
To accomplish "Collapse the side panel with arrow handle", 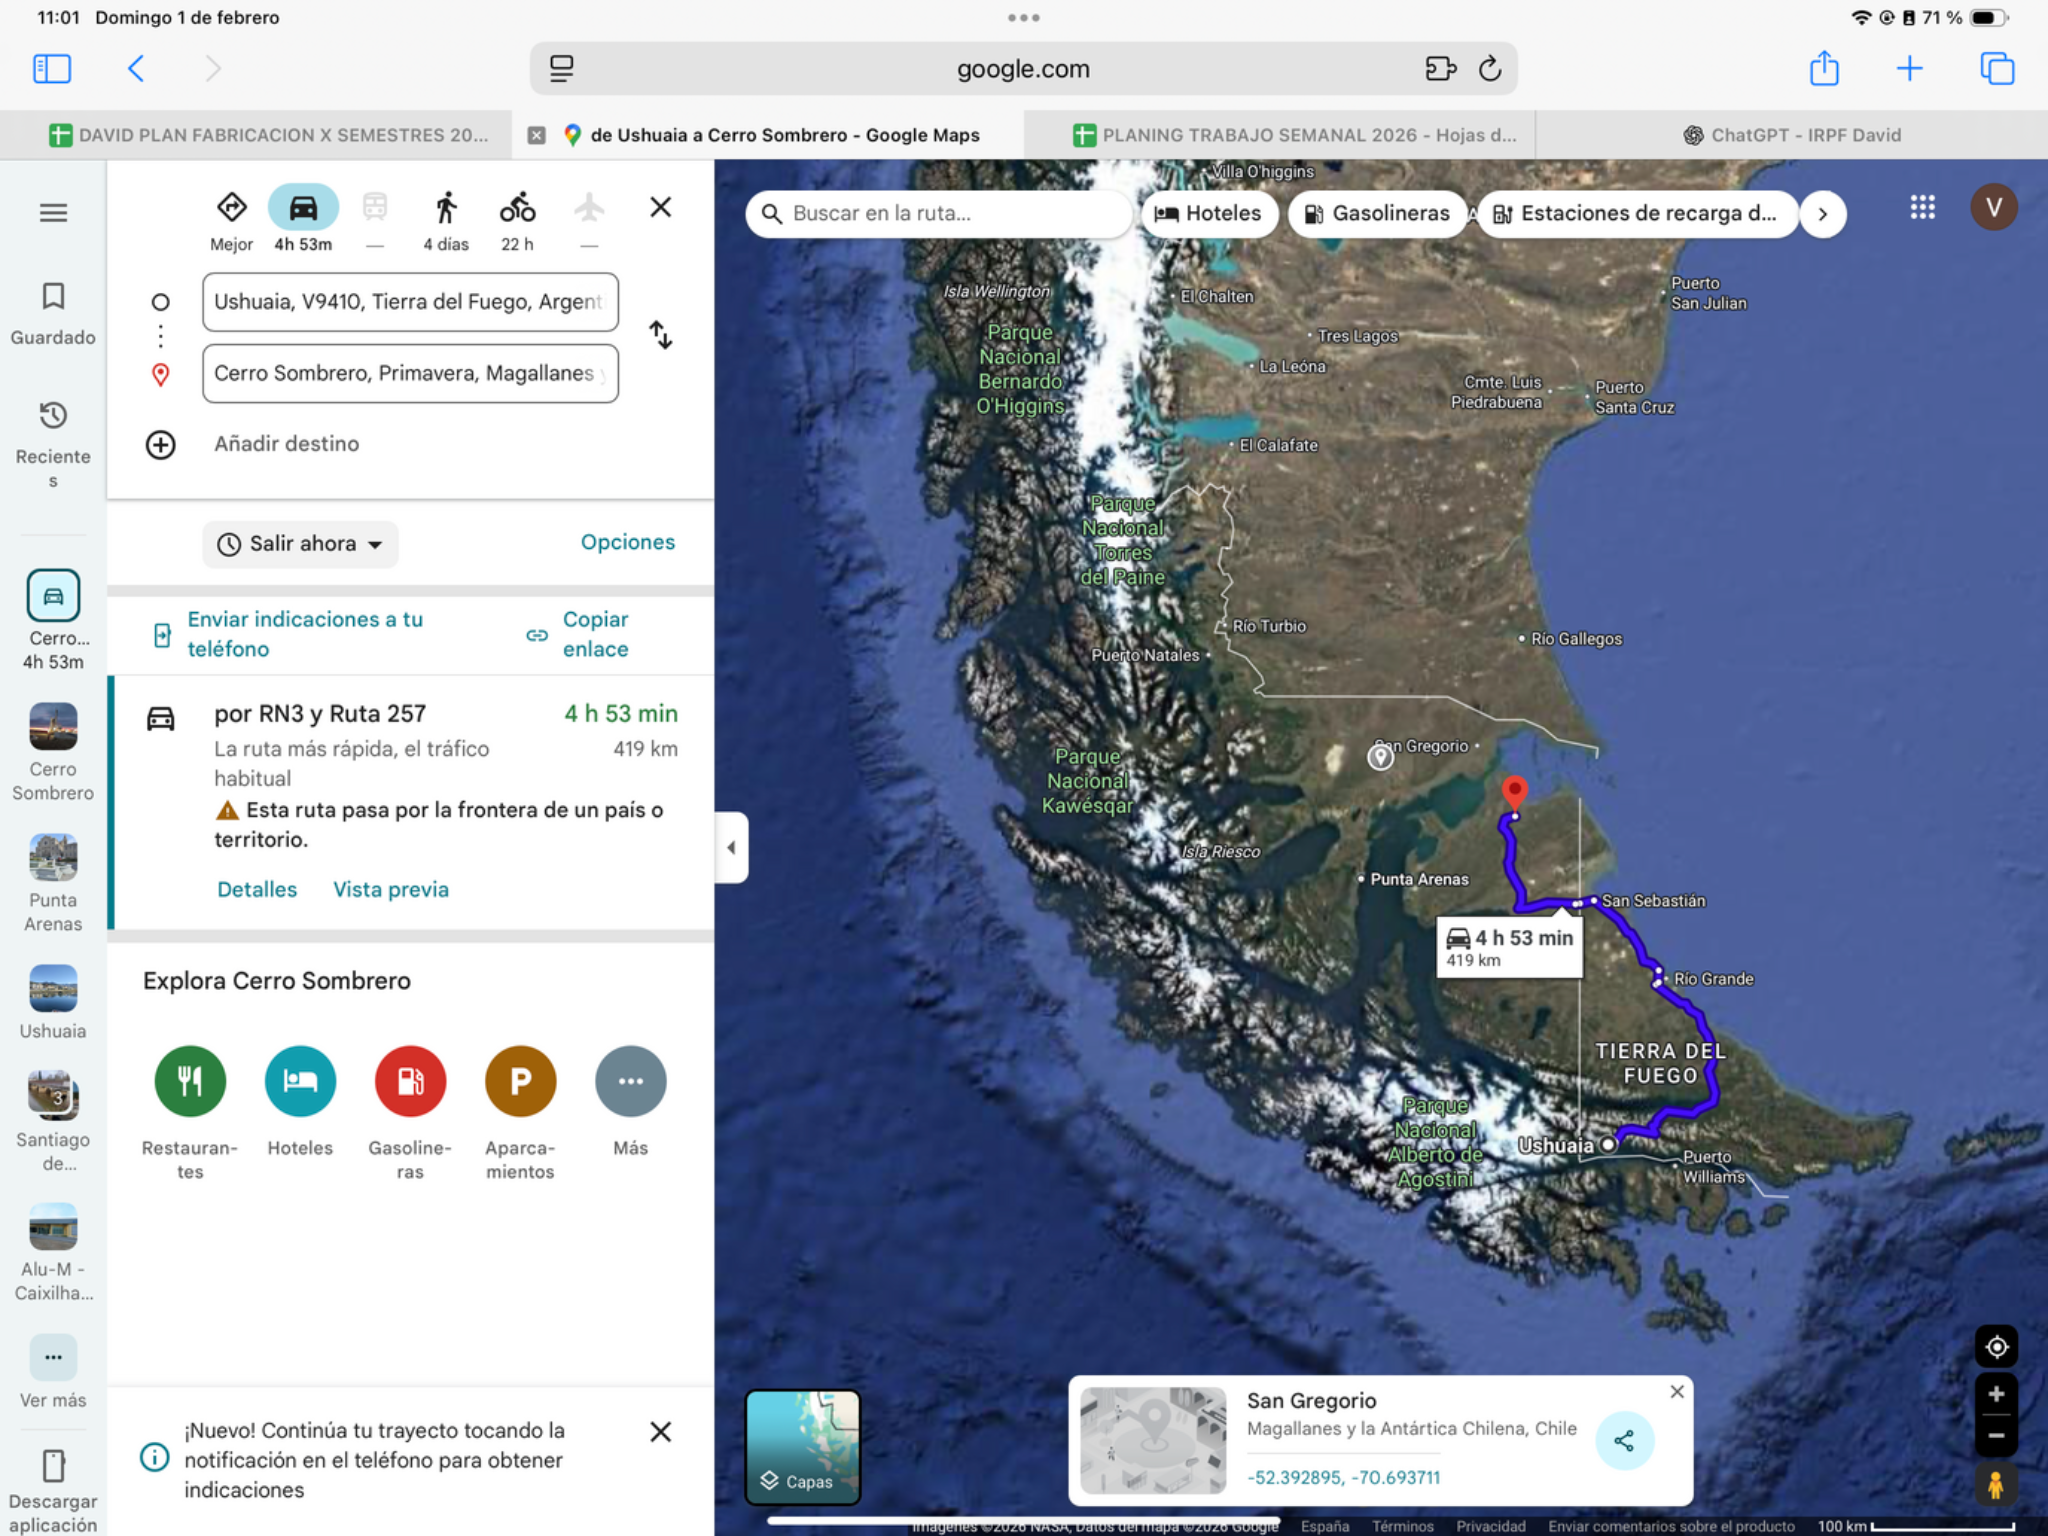I will coord(731,848).
